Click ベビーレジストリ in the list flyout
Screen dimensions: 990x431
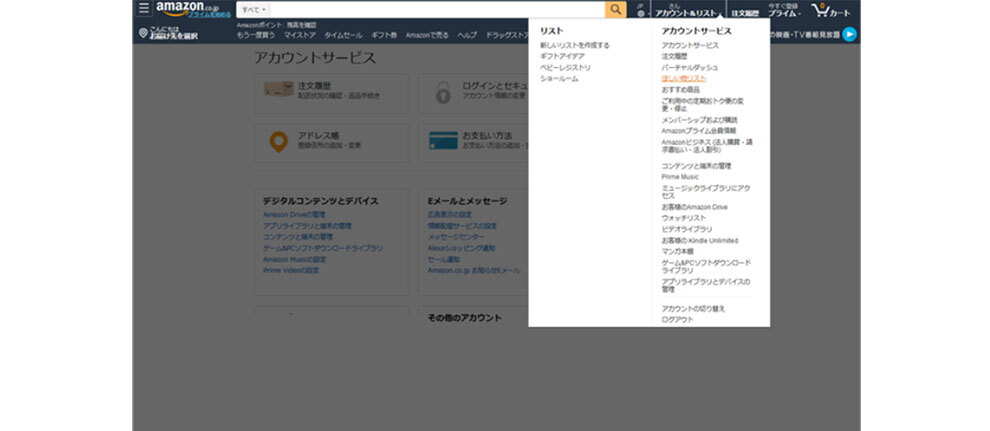[x=565, y=68]
